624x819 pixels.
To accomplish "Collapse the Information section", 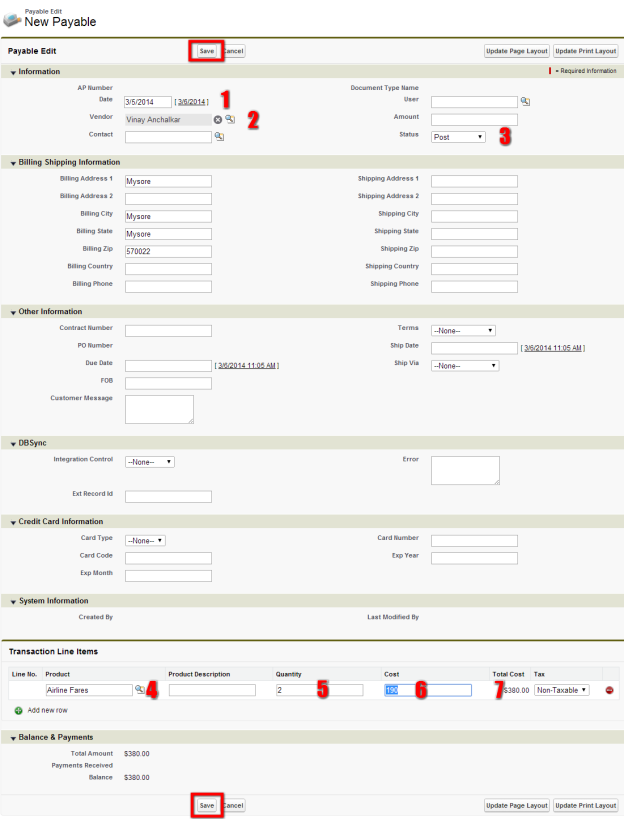I will 13,72.
